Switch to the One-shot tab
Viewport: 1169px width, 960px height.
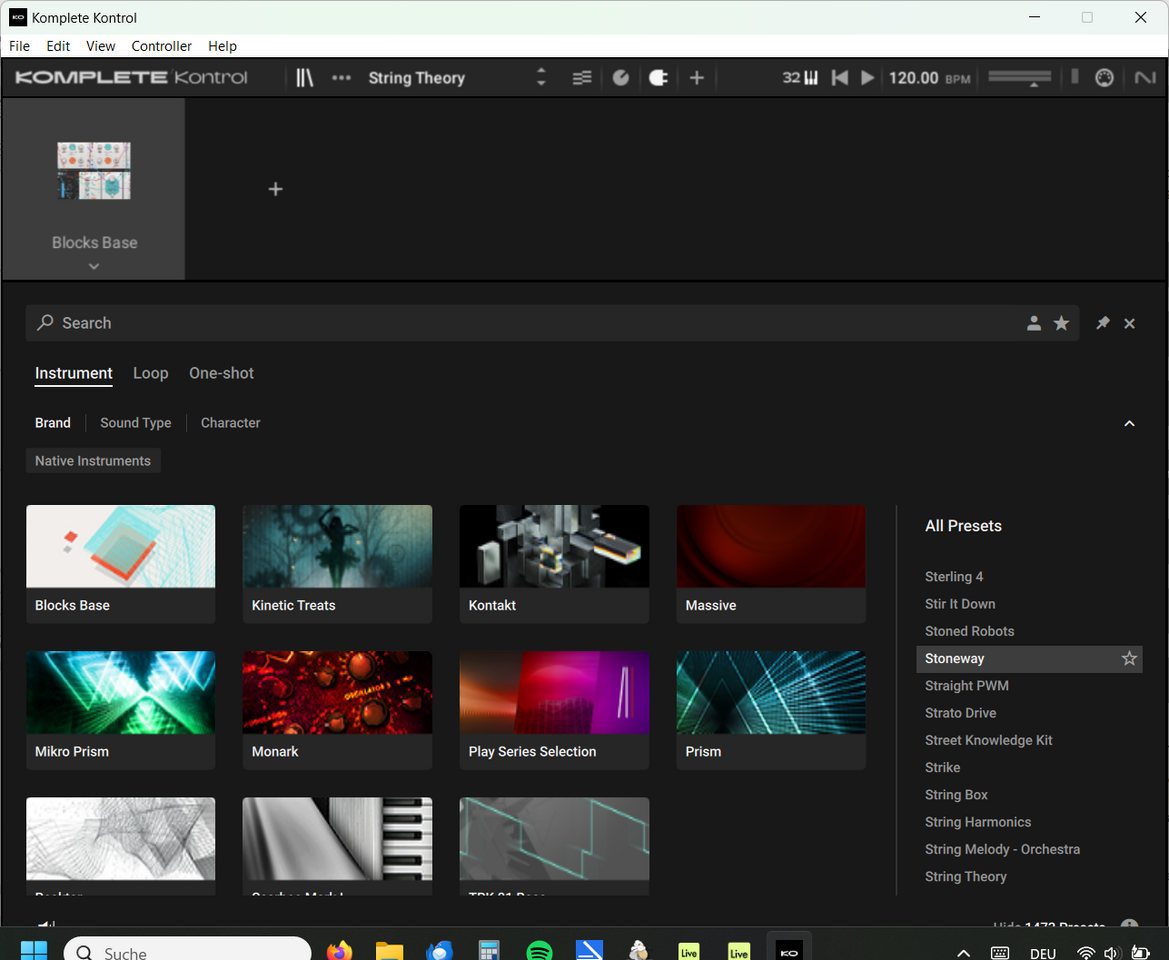tap(221, 373)
